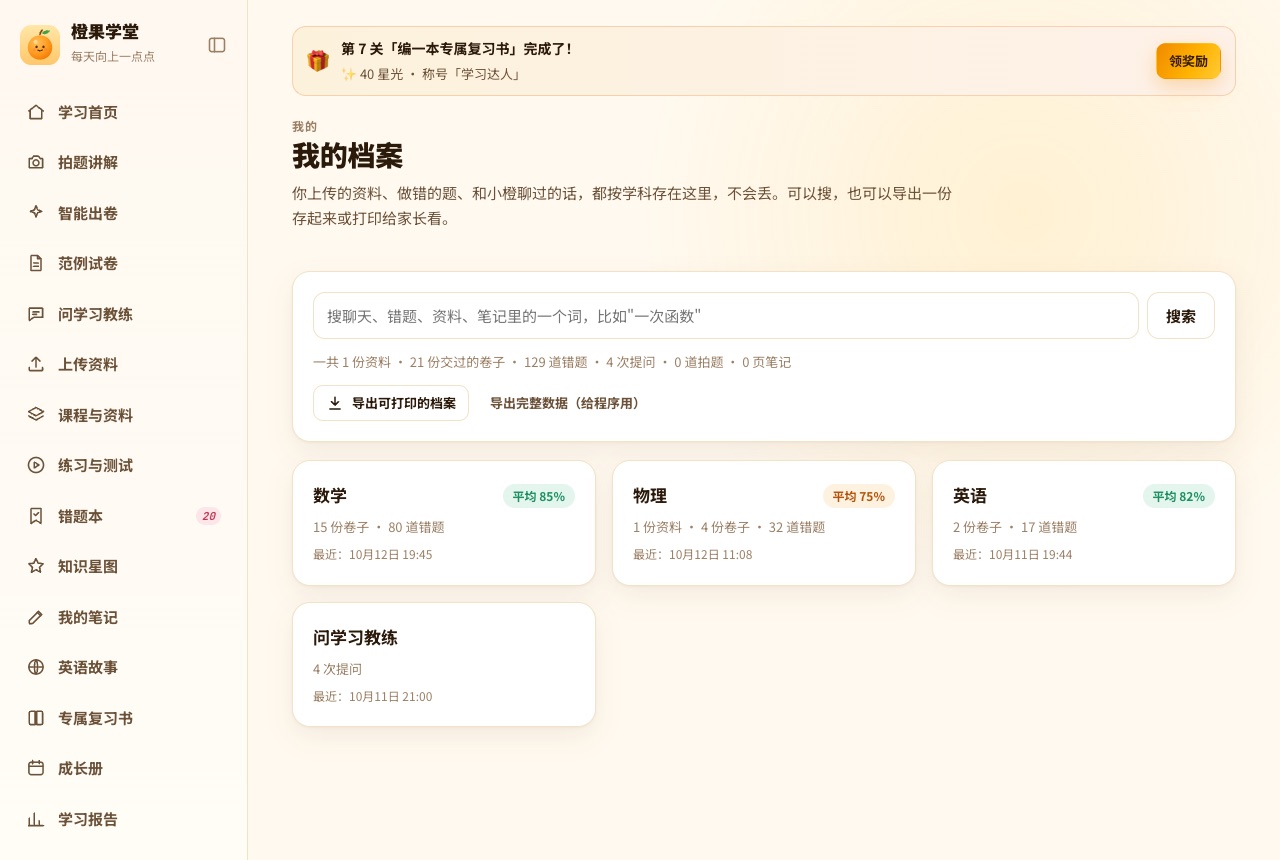Click the summary line starting 一共 1 份资料
Image resolution: width=1280 pixels, height=860 pixels.
coord(552,362)
